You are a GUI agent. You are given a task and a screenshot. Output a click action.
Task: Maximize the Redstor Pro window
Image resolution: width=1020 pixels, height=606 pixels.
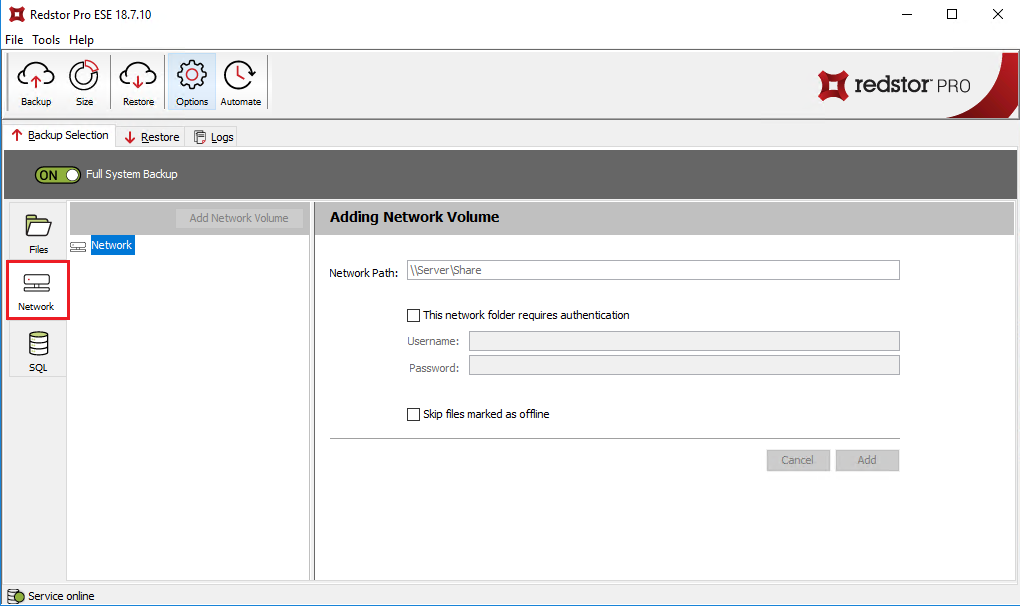coord(952,14)
